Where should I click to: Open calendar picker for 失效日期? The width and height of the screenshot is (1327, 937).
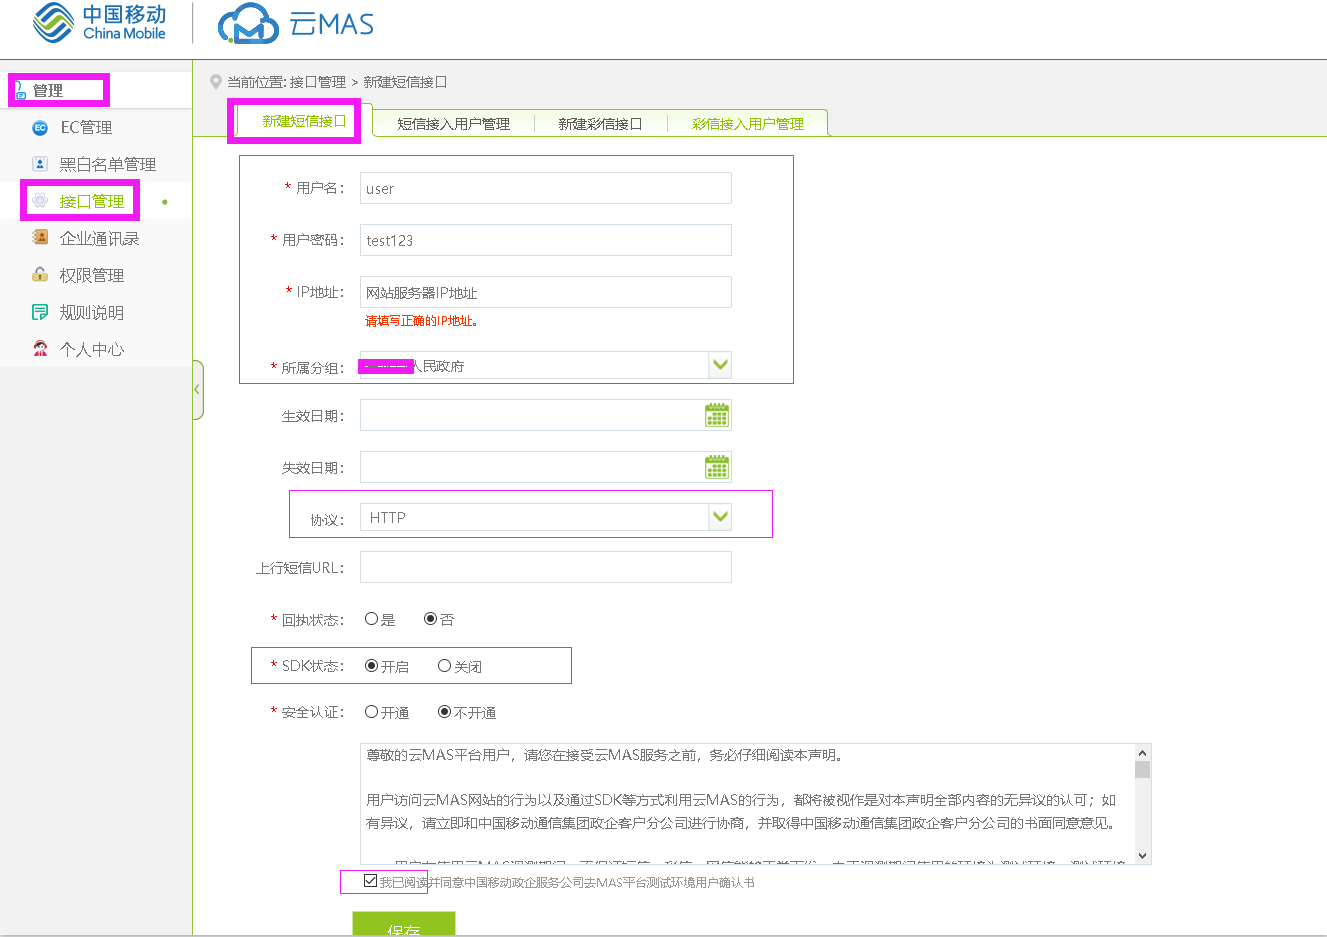click(x=717, y=468)
